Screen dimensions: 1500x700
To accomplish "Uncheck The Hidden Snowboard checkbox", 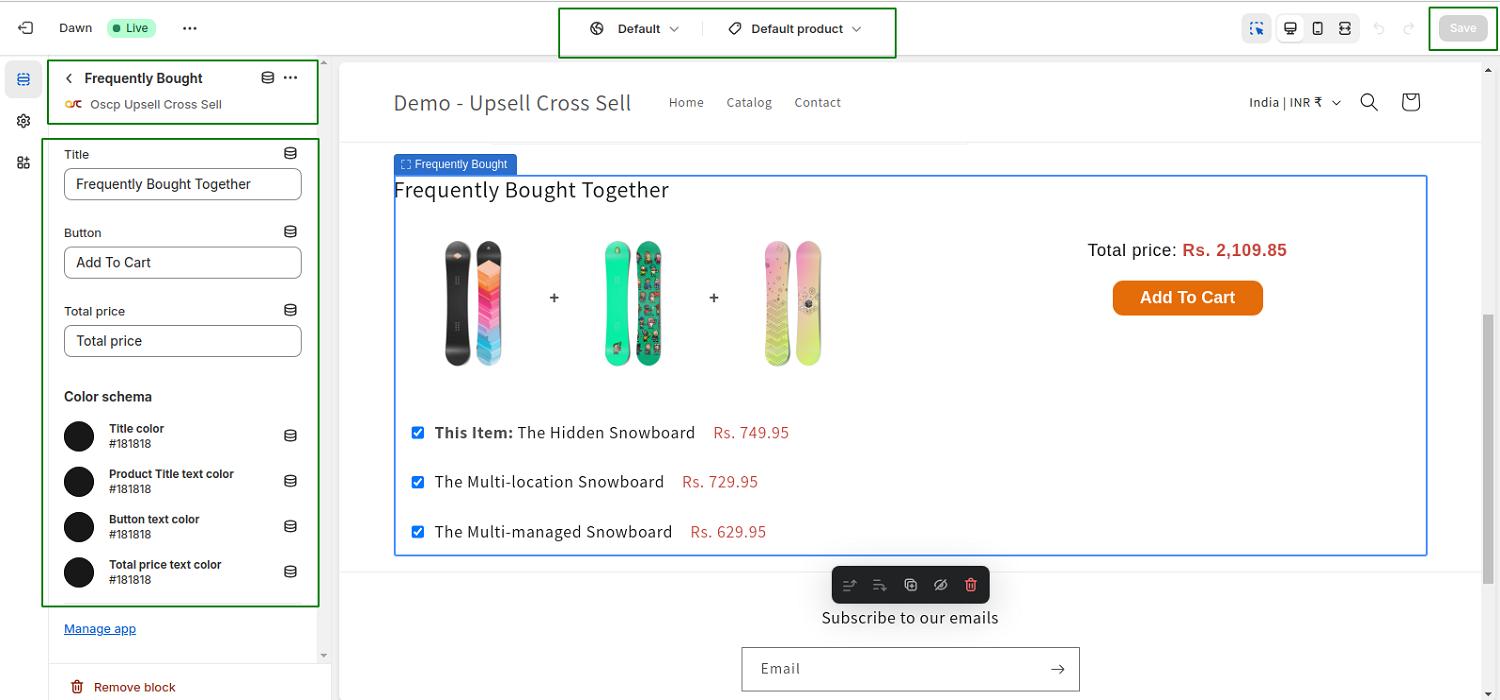I will (x=418, y=433).
